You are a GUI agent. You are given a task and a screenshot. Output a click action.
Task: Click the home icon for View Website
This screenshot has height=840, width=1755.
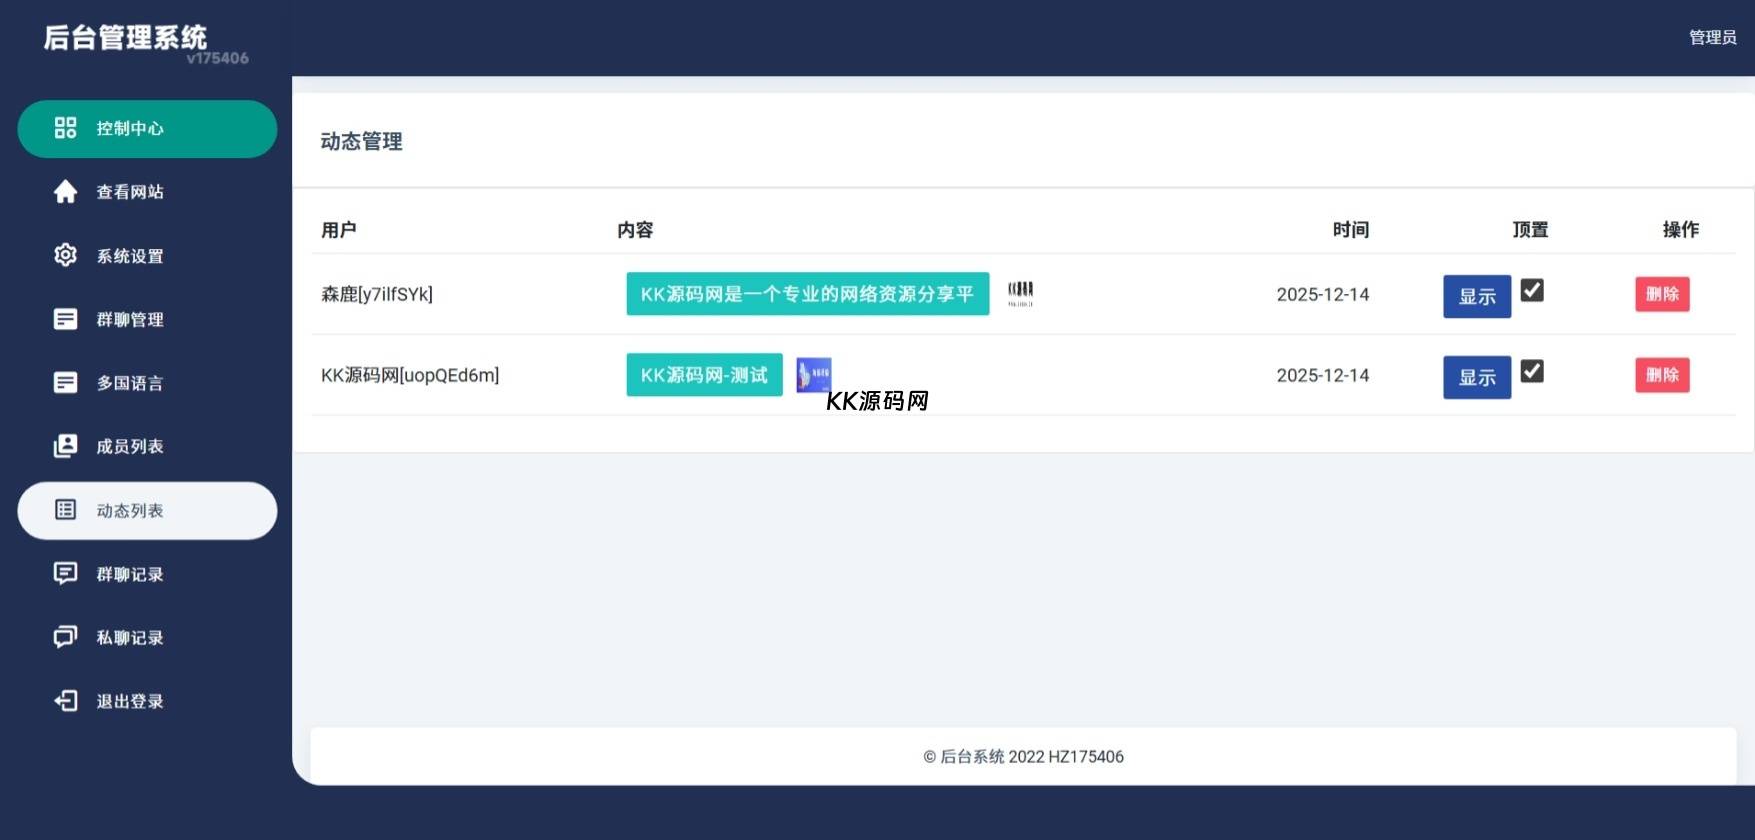(65, 192)
